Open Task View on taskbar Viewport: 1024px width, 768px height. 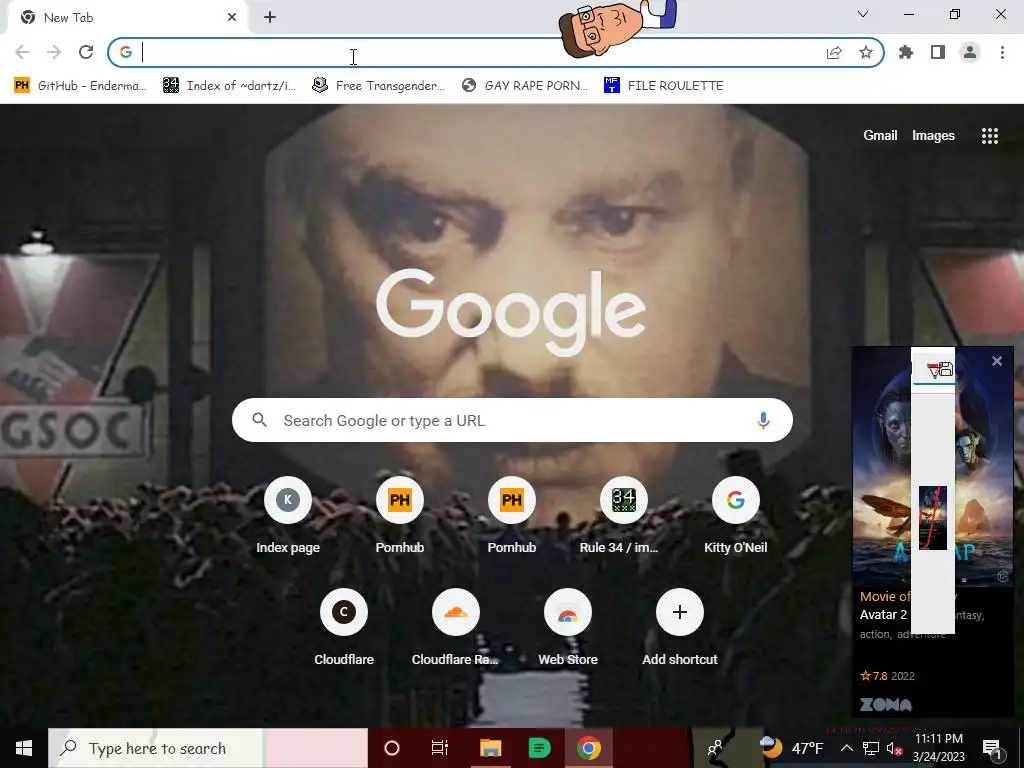440,748
